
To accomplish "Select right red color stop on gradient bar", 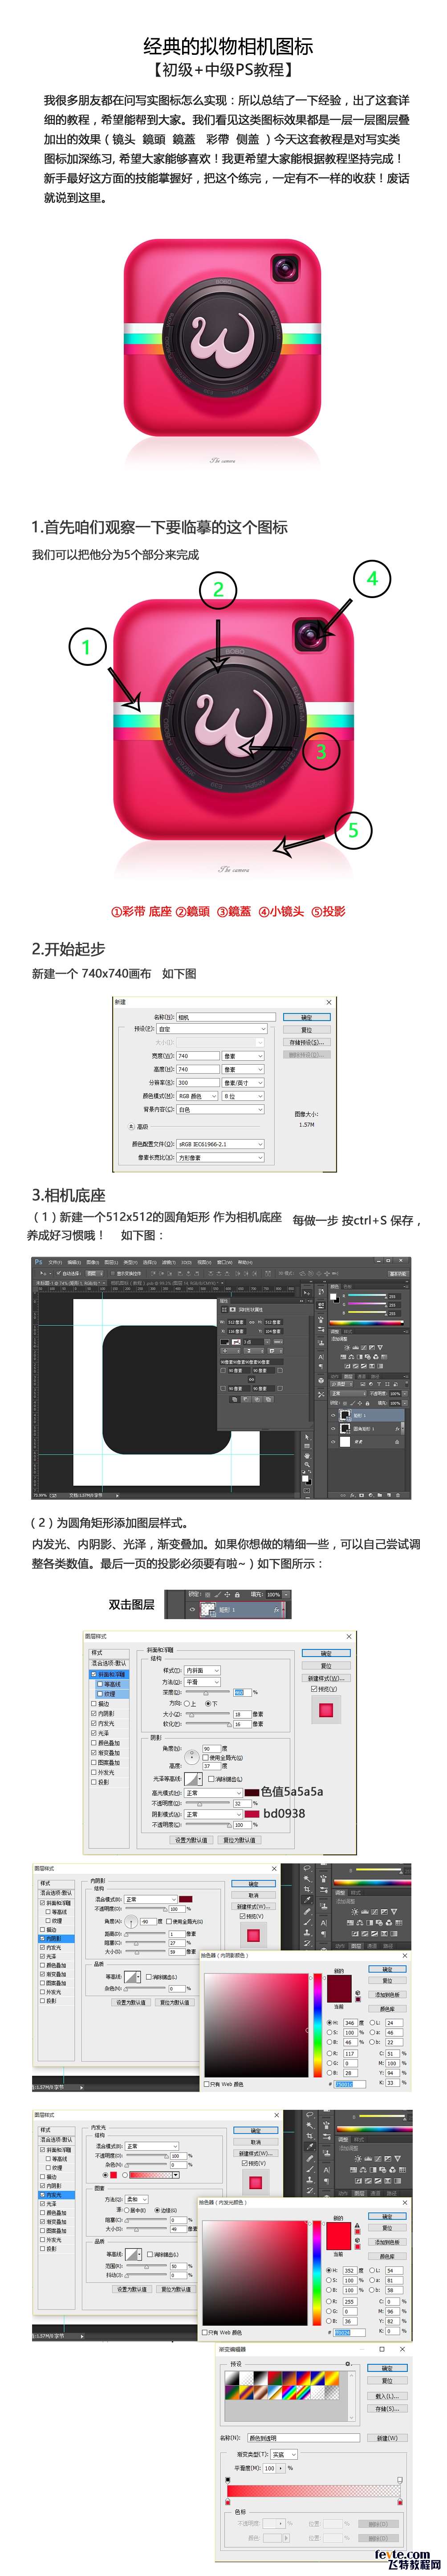I will coord(400,2503).
